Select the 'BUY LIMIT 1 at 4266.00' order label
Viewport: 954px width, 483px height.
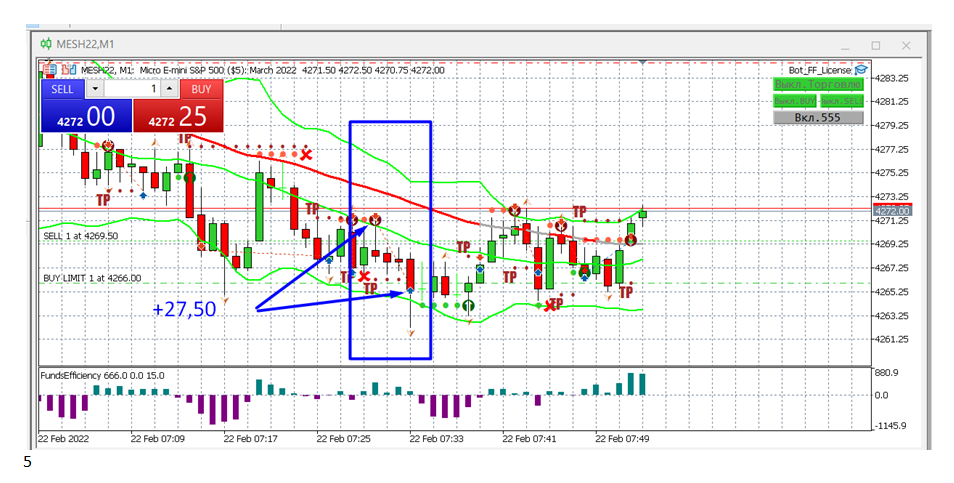[x=92, y=278]
